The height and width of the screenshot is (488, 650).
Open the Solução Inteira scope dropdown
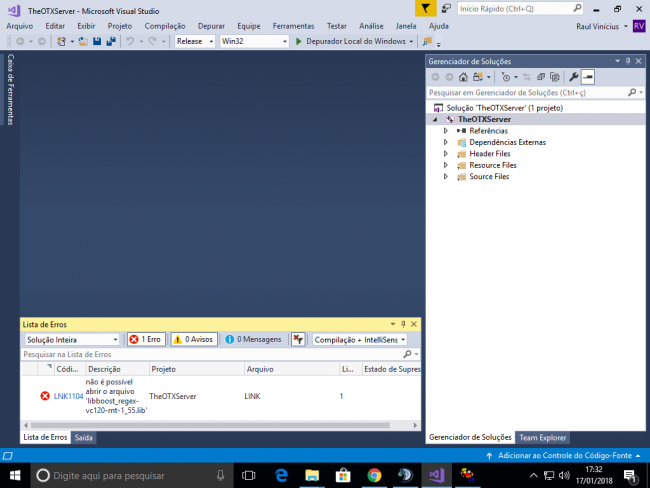[72, 340]
